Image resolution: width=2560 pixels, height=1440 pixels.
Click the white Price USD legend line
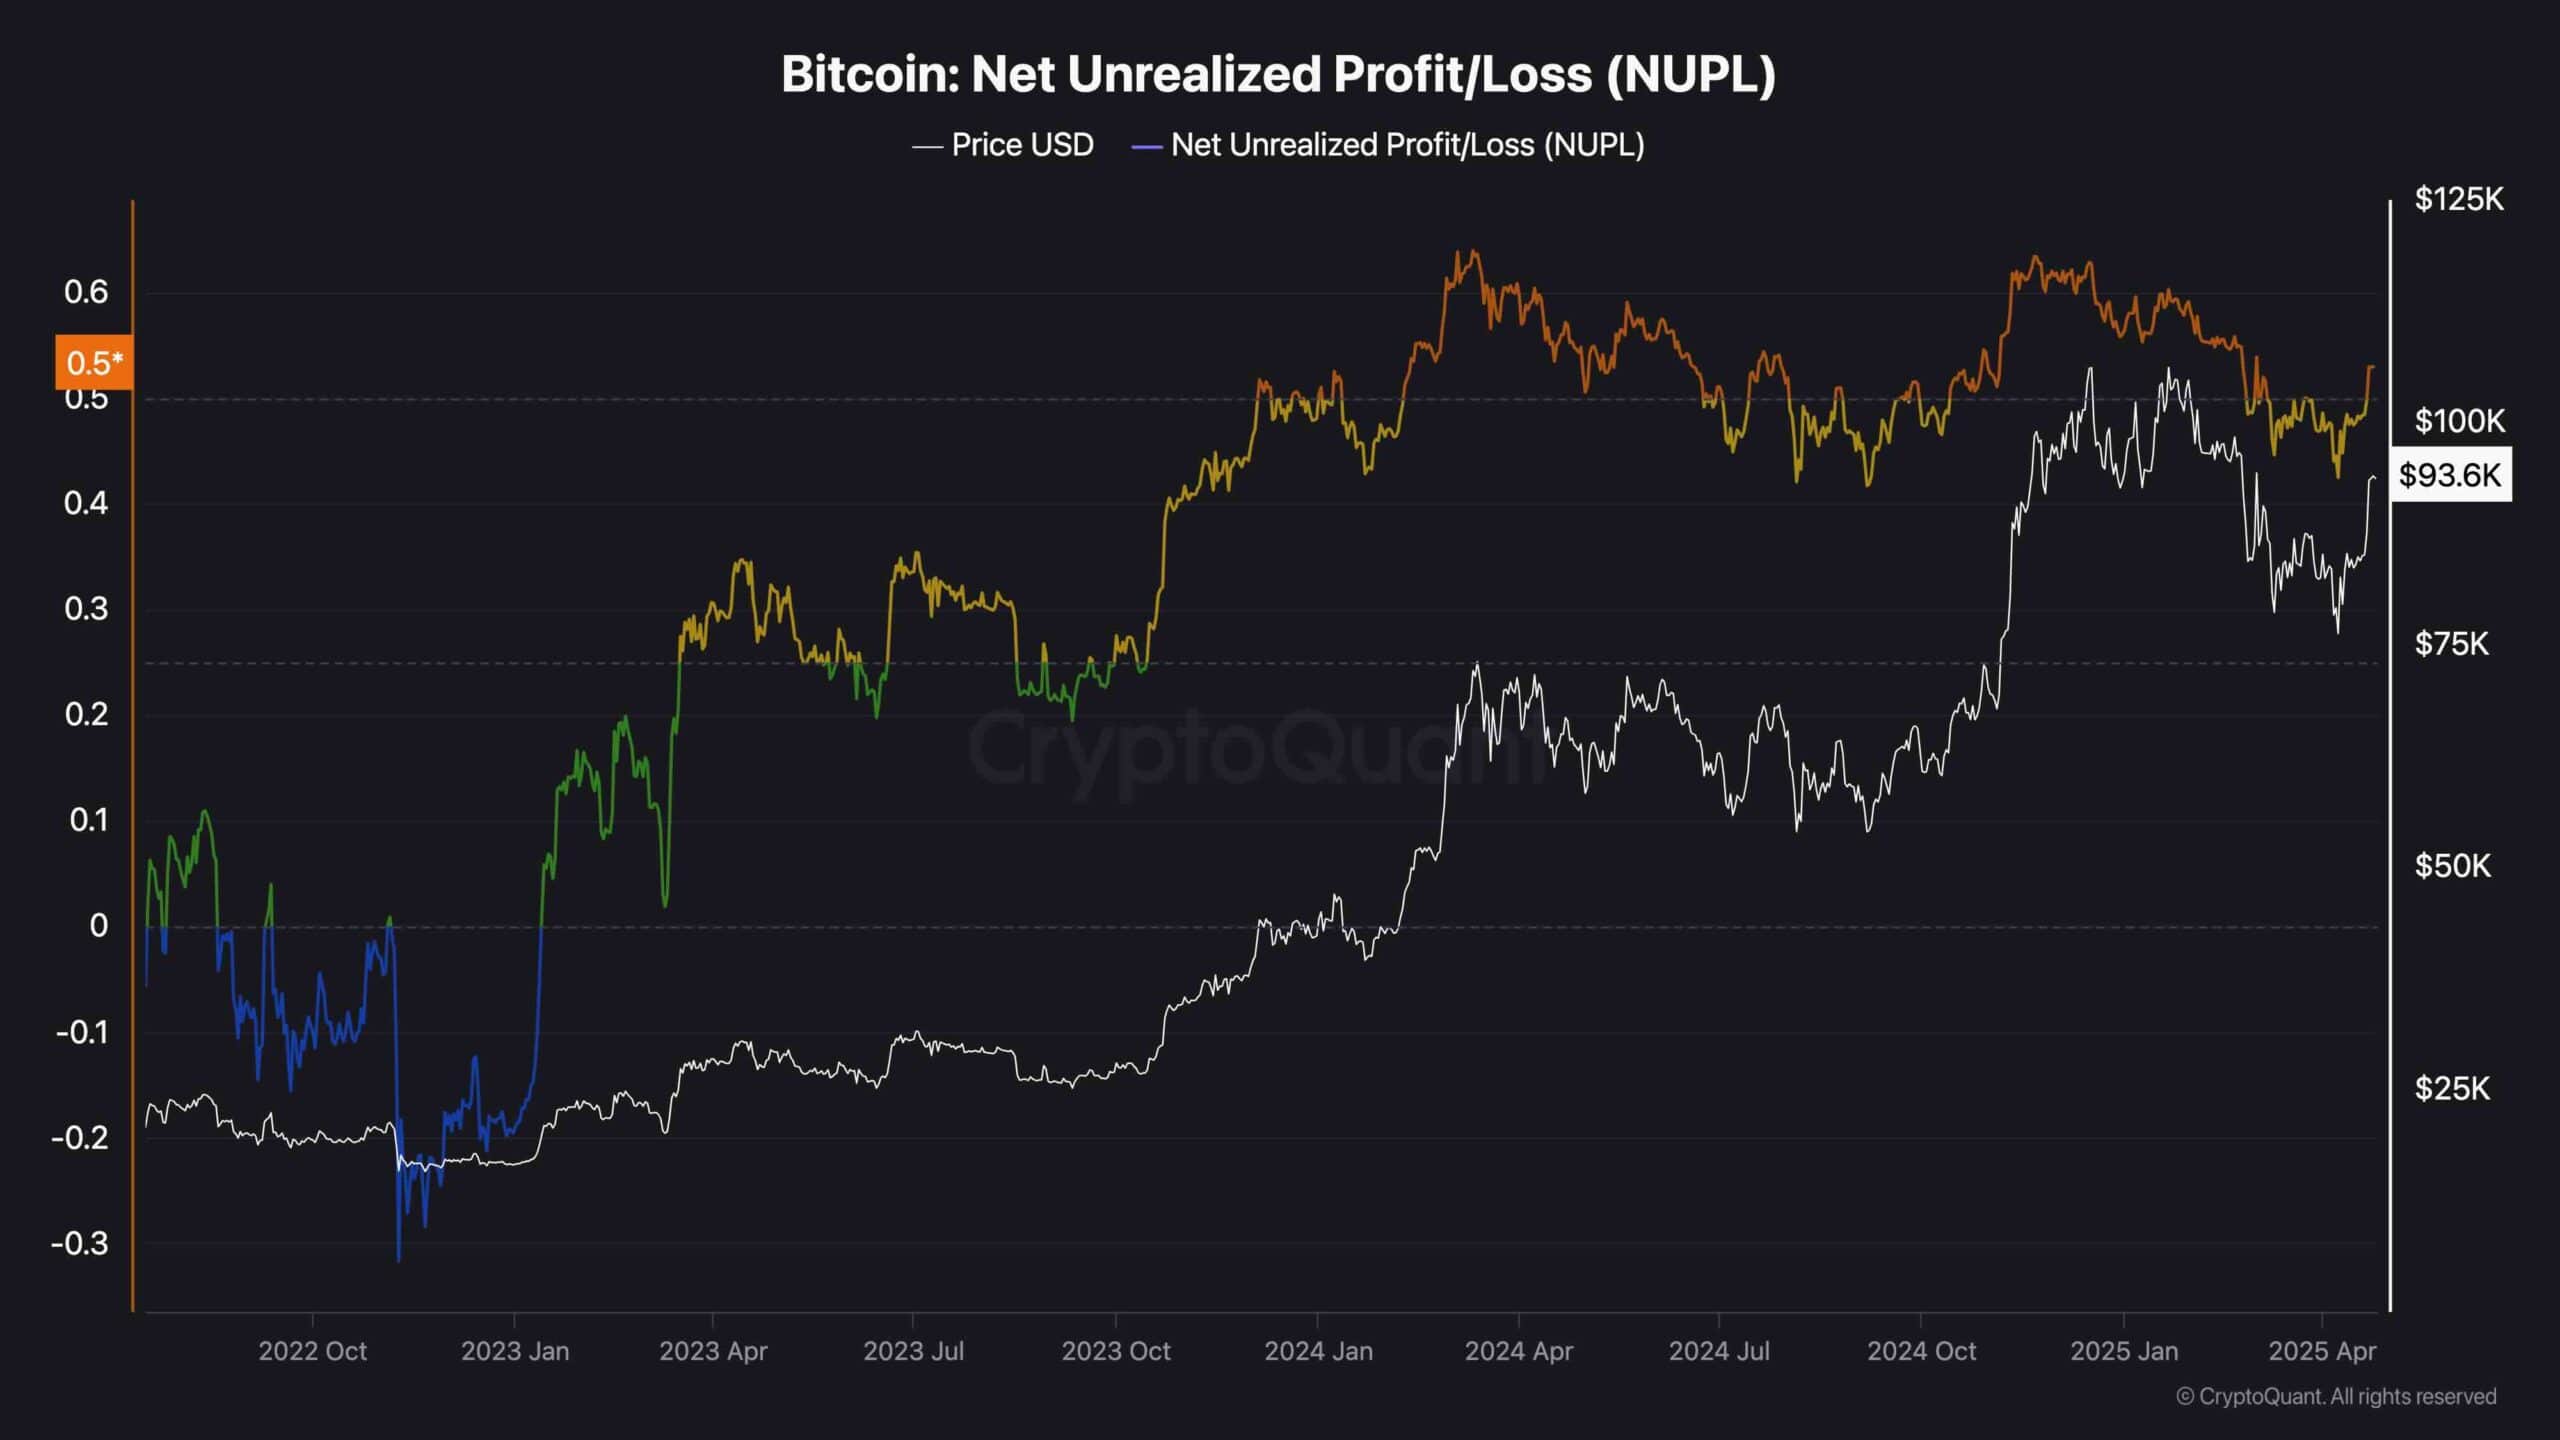click(x=927, y=147)
